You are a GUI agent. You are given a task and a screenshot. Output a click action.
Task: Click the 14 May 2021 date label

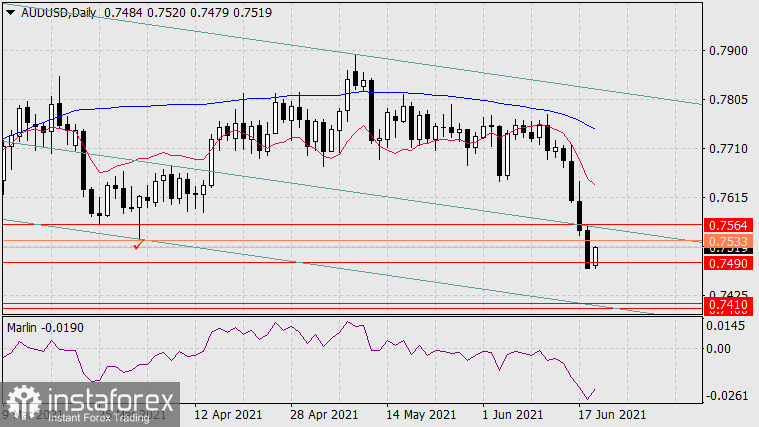(x=421, y=415)
